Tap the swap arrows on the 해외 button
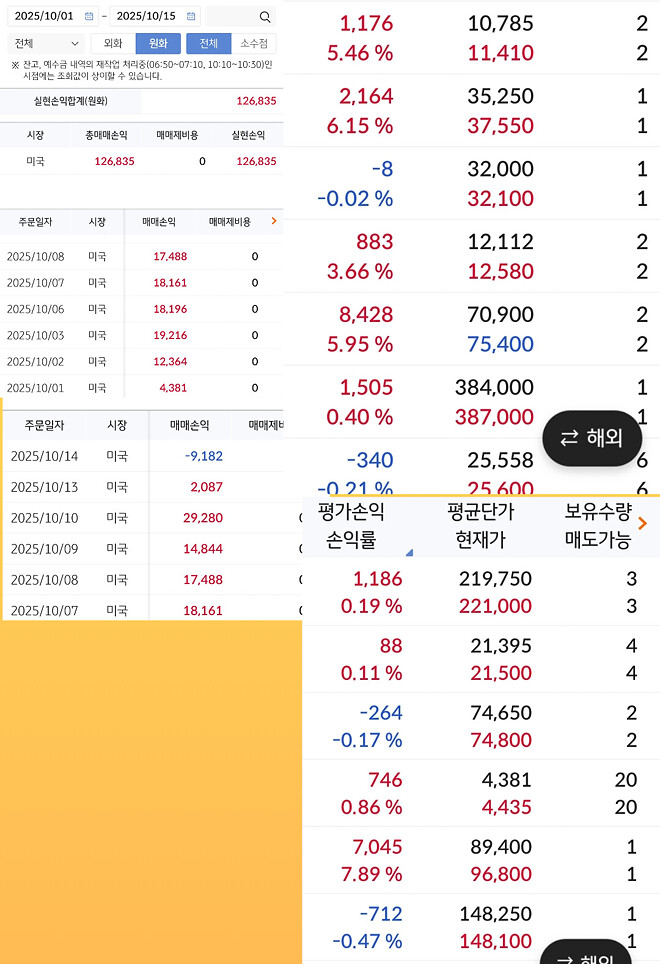Viewport: 660px width, 964px height. coord(567,438)
